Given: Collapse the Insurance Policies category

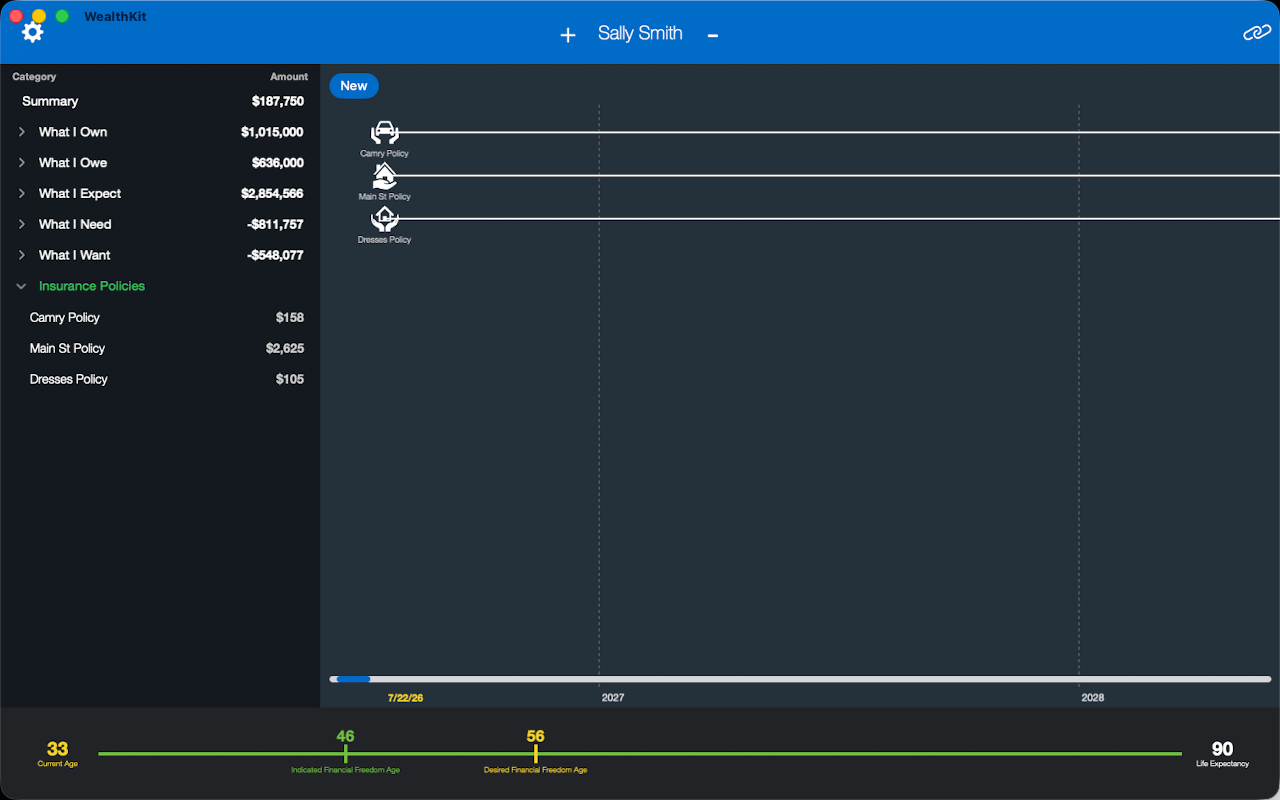Looking at the screenshot, I should 22,286.
